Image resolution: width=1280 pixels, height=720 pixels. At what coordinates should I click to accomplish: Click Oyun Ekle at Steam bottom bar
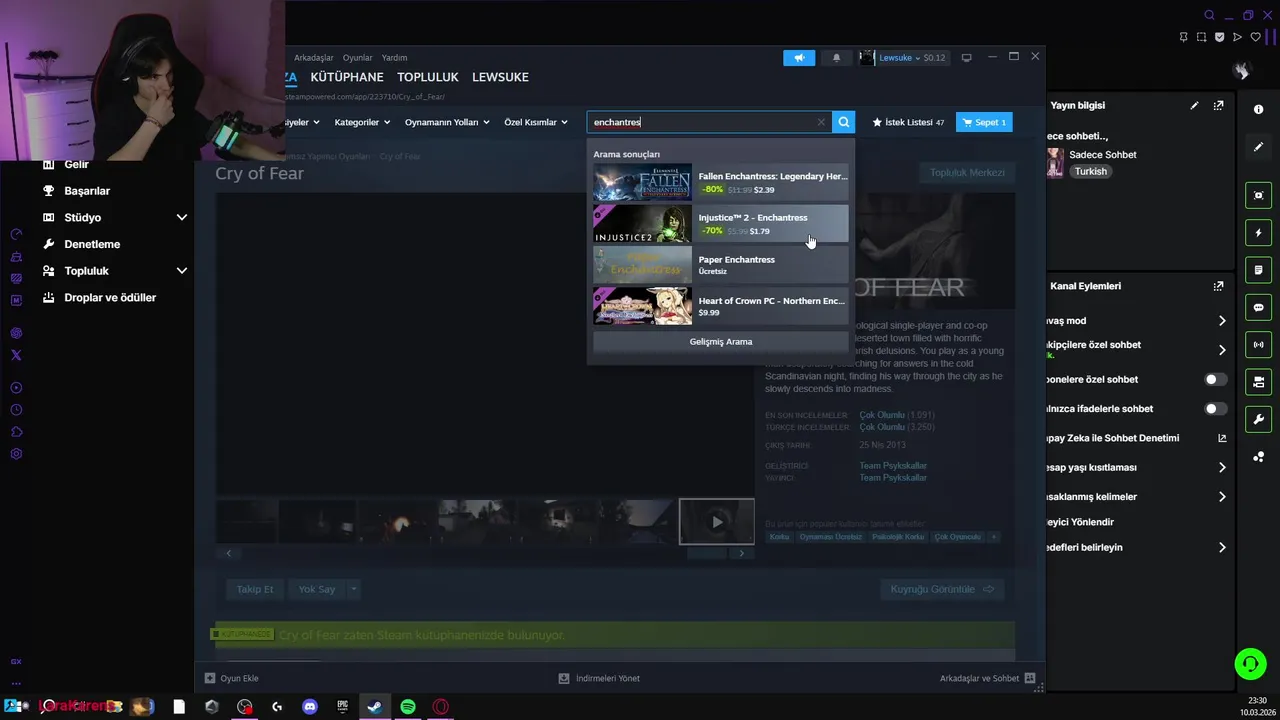click(232, 678)
